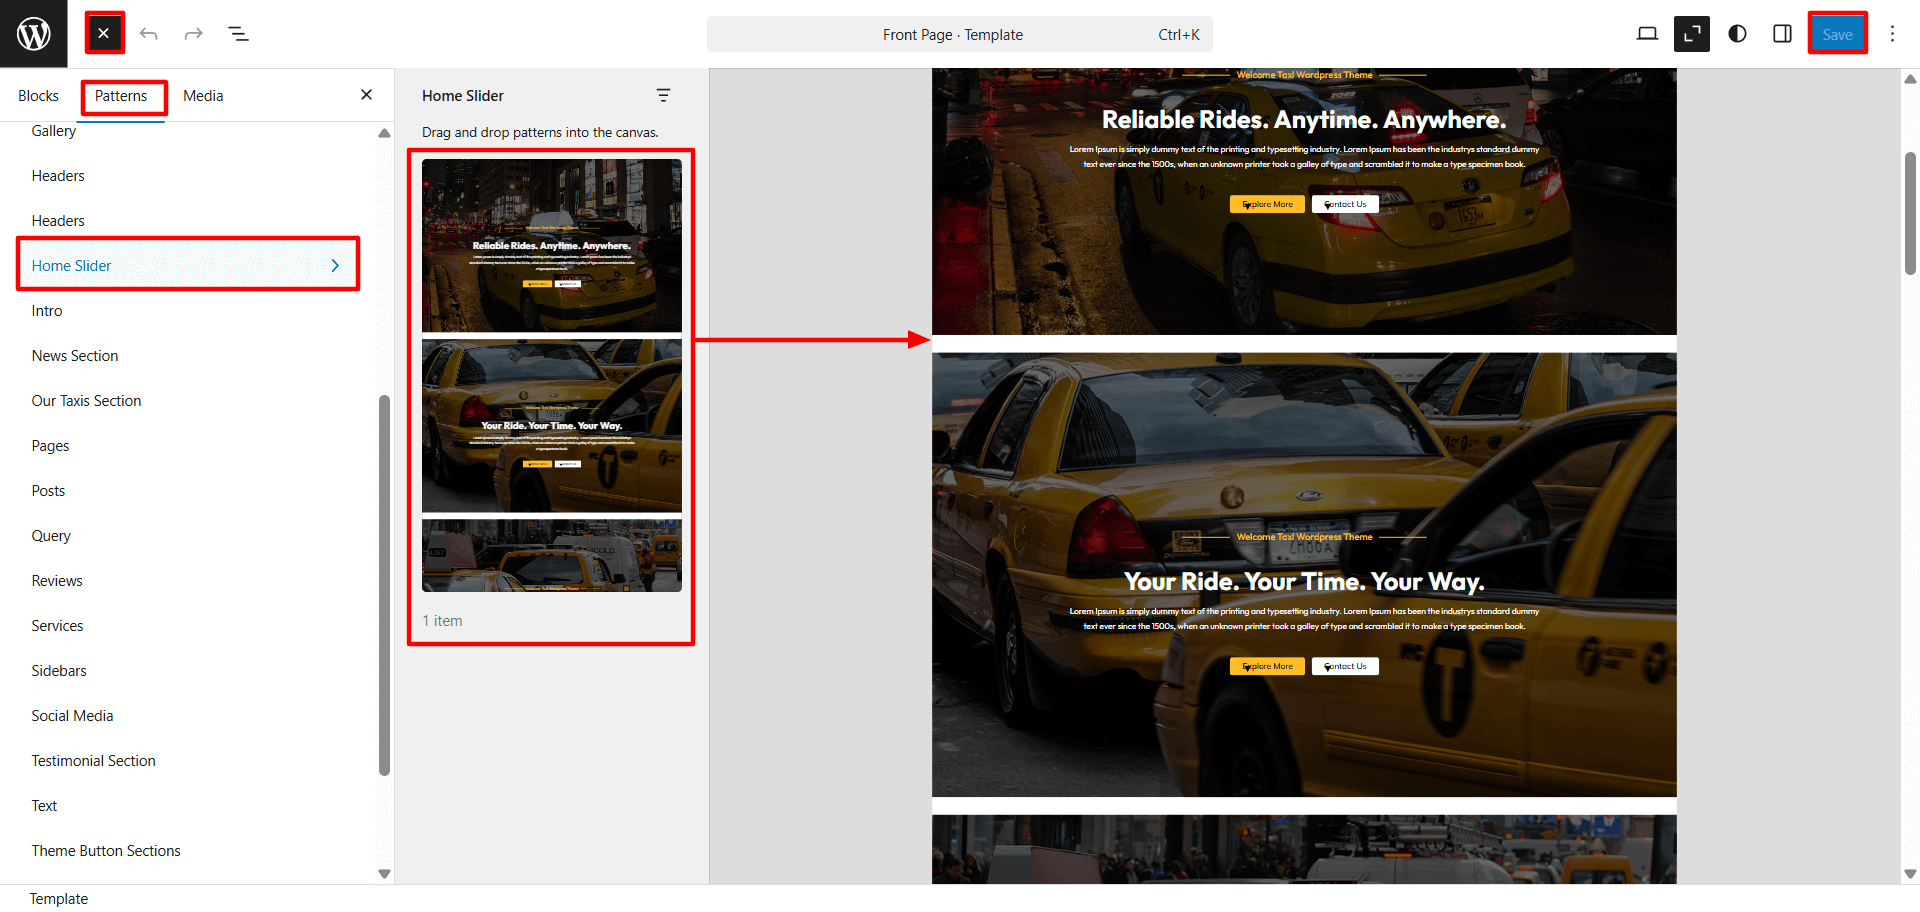This screenshot has width=1920, height=912.
Task: Open the three-dot Options menu
Action: tap(1892, 34)
